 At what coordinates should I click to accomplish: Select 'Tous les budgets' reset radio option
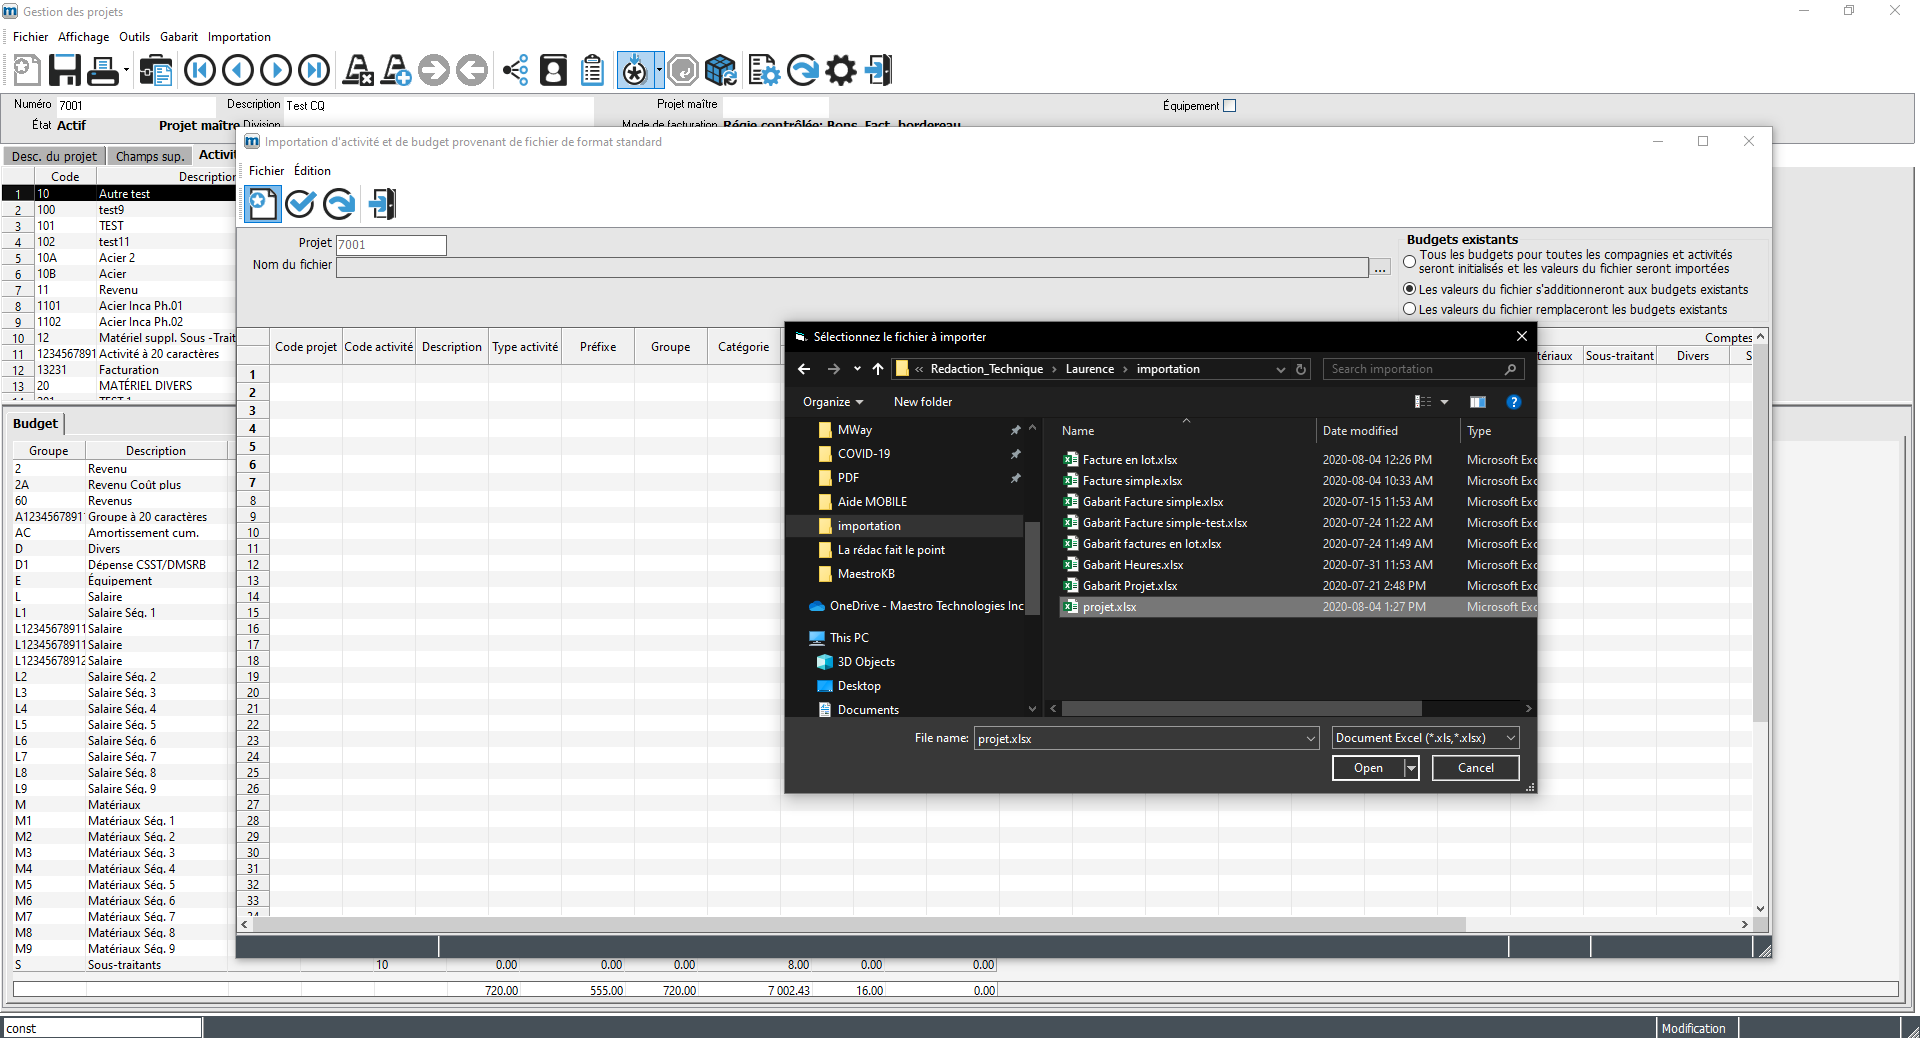(x=1409, y=262)
